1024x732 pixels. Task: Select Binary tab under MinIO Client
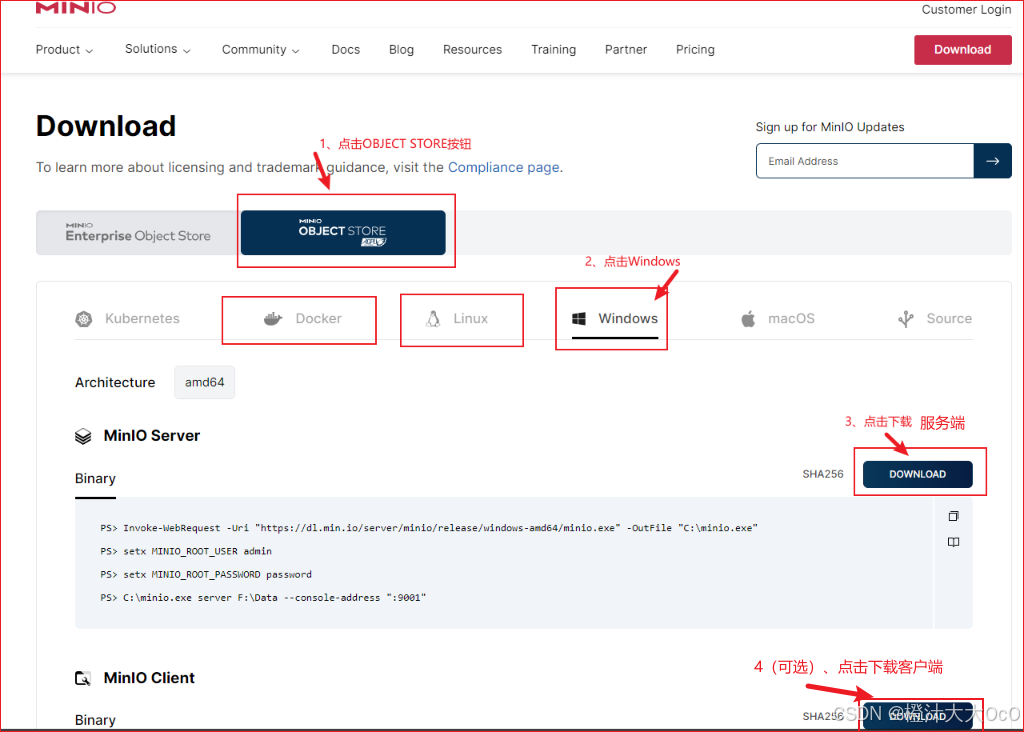[x=95, y=720]
